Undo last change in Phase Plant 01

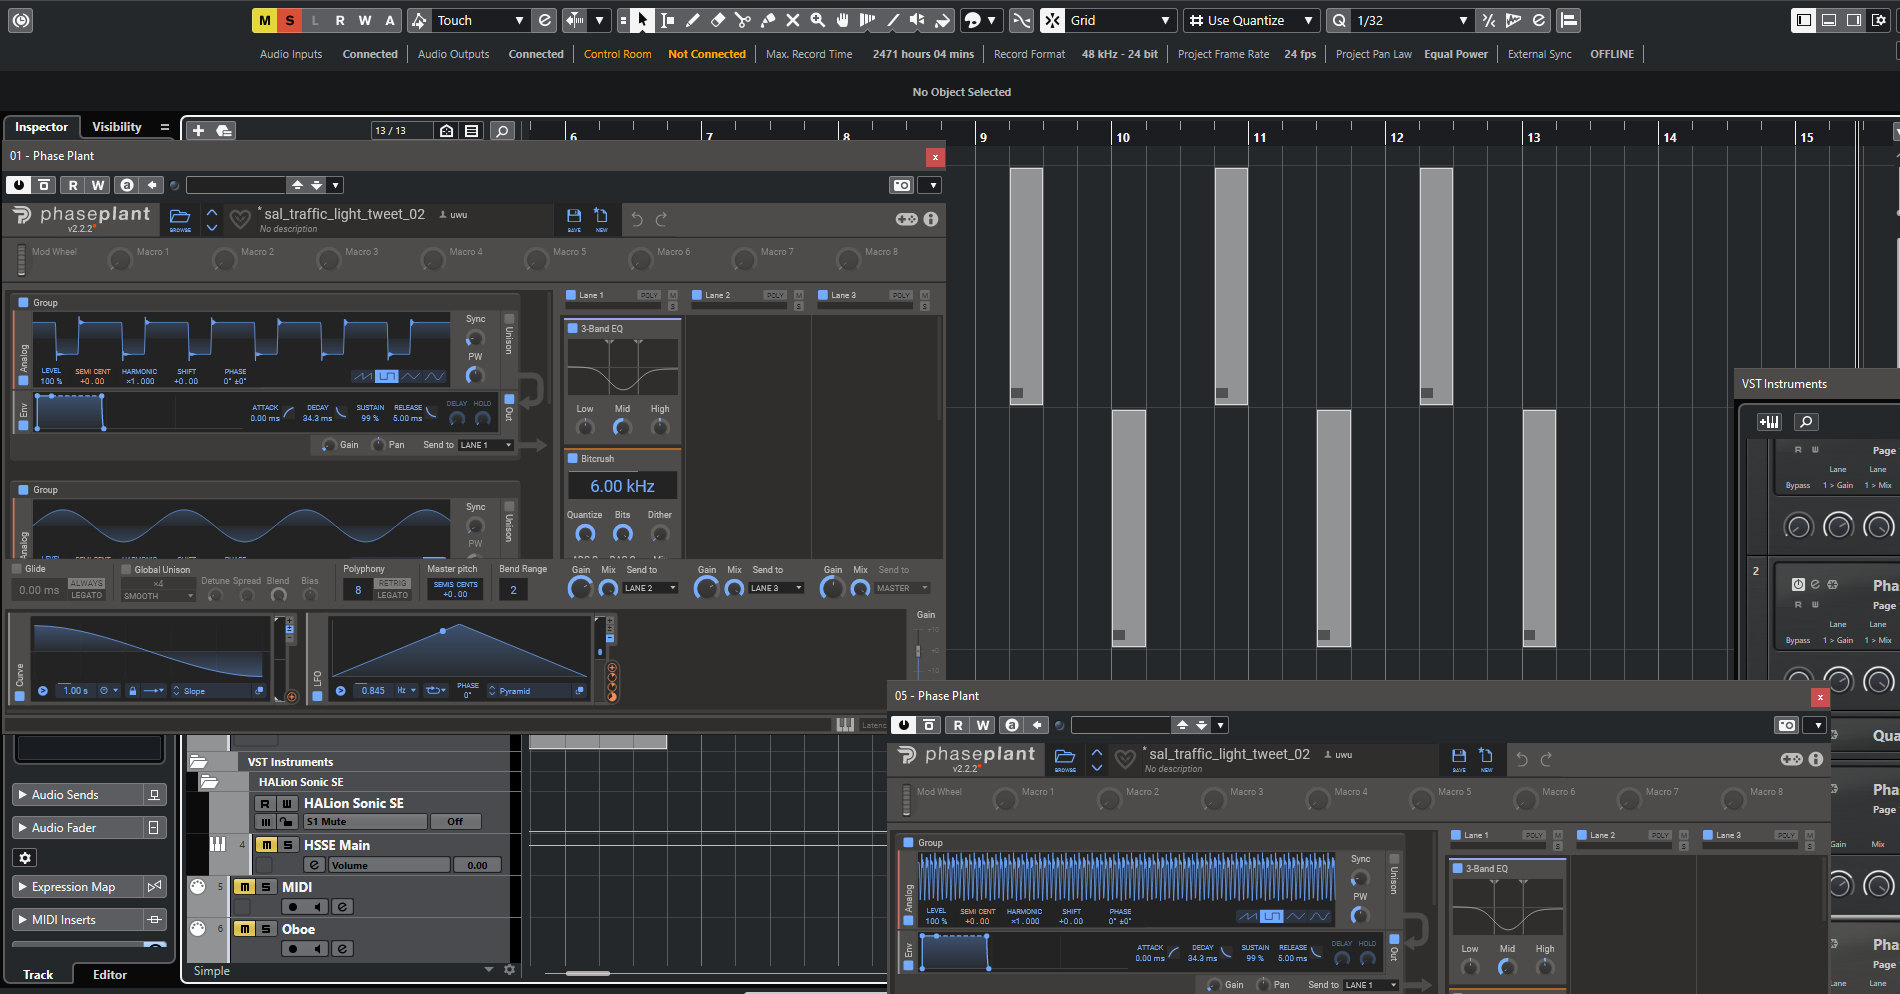(x=637, y=219)
